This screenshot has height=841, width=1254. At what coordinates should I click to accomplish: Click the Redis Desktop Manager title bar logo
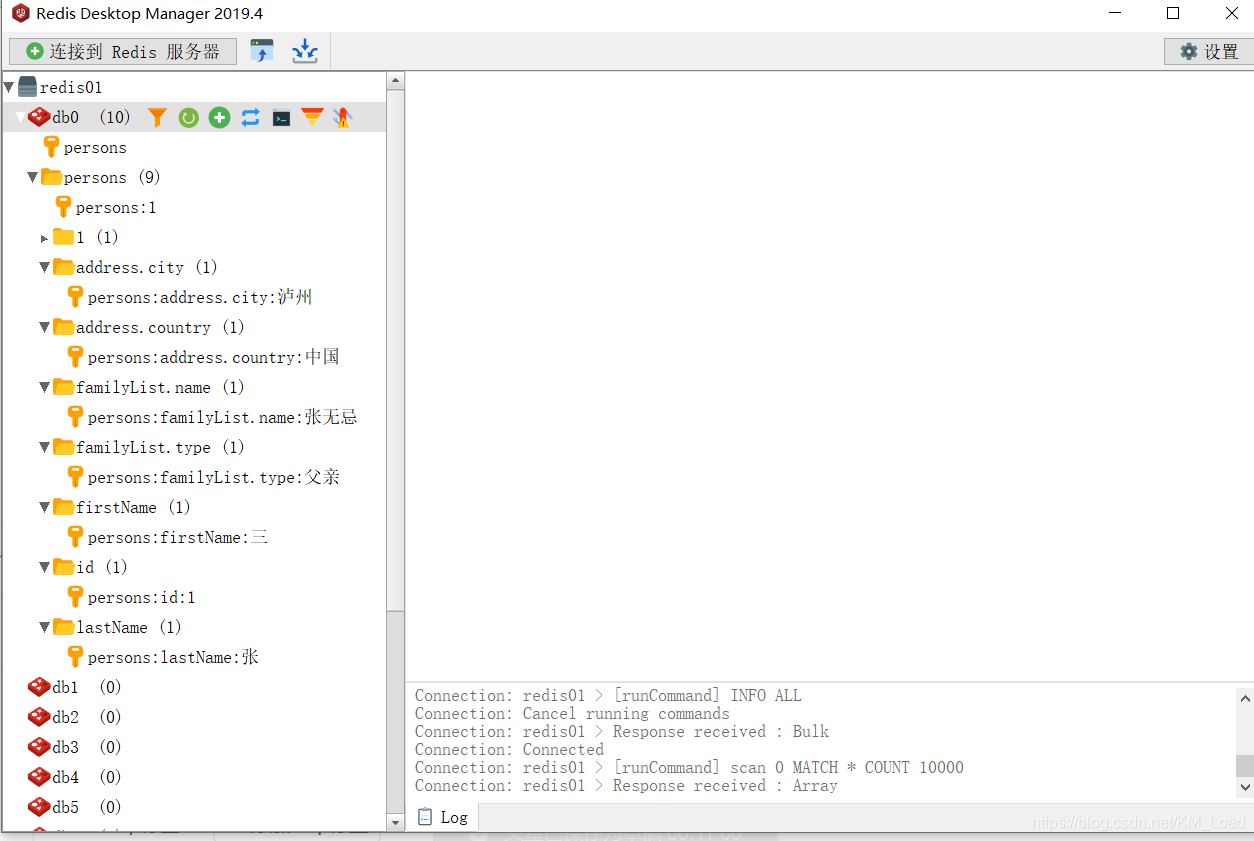[x=20, y=14]
